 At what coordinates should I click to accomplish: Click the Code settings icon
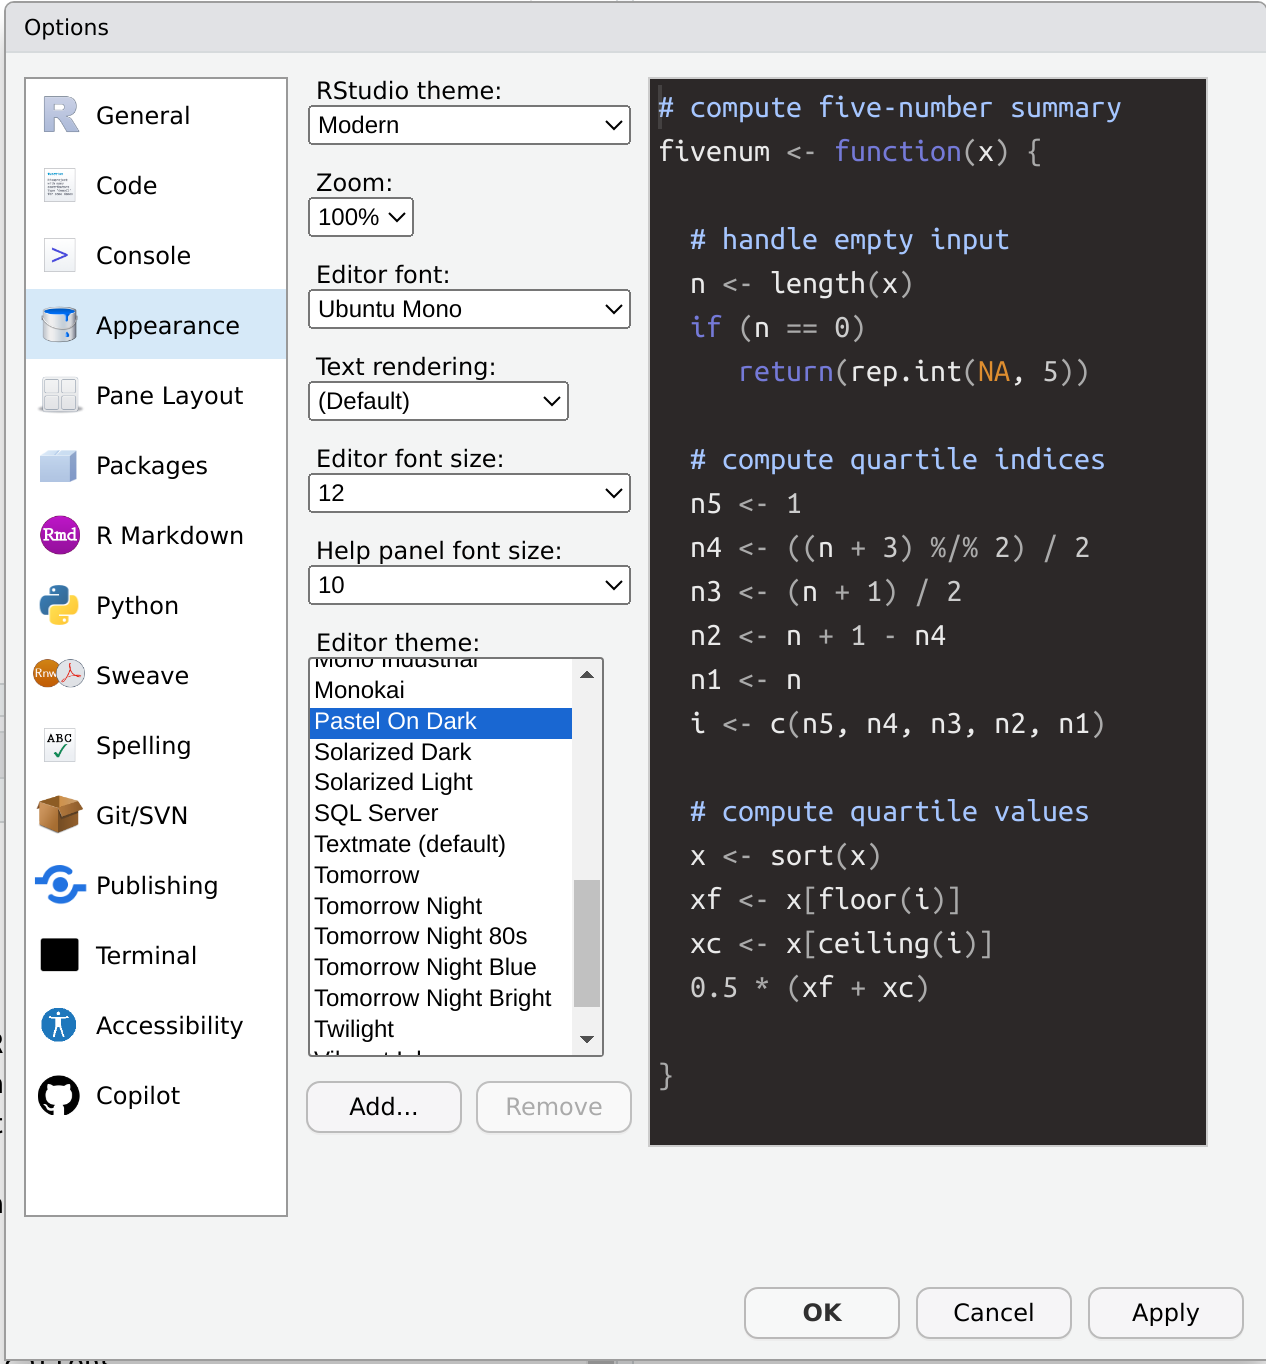click(59, 185)
